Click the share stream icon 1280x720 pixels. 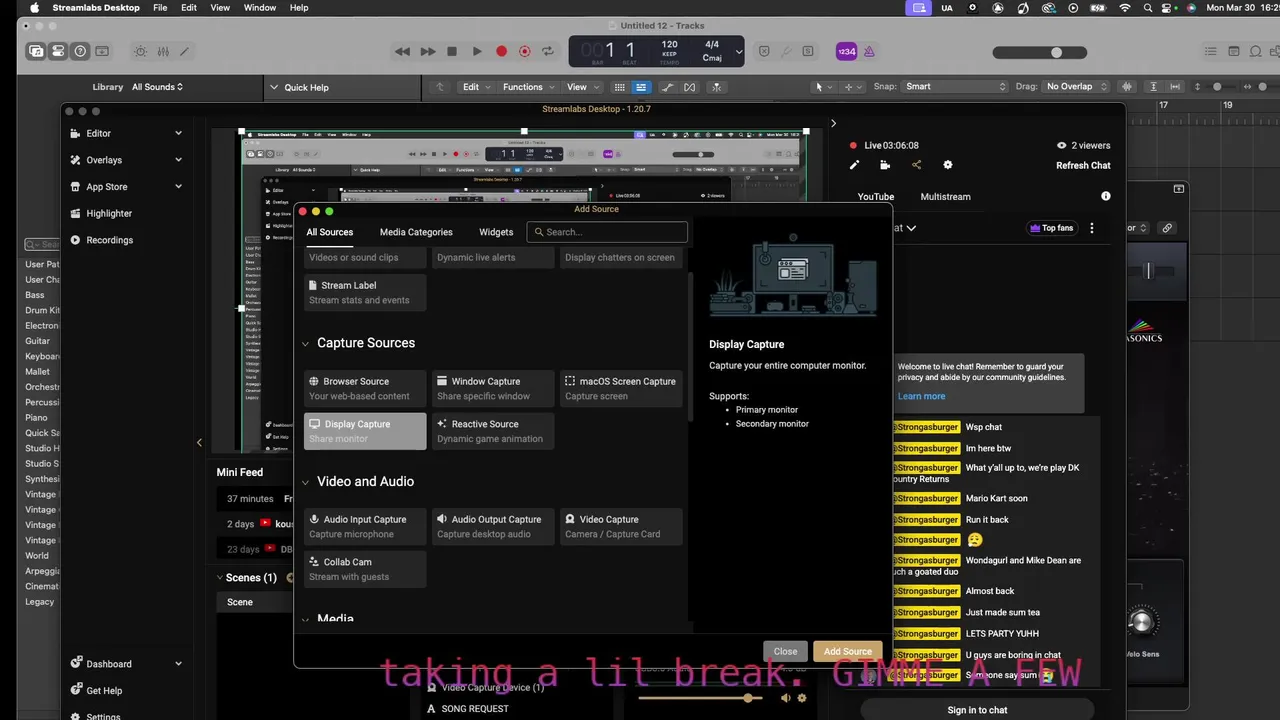point(916,165)
